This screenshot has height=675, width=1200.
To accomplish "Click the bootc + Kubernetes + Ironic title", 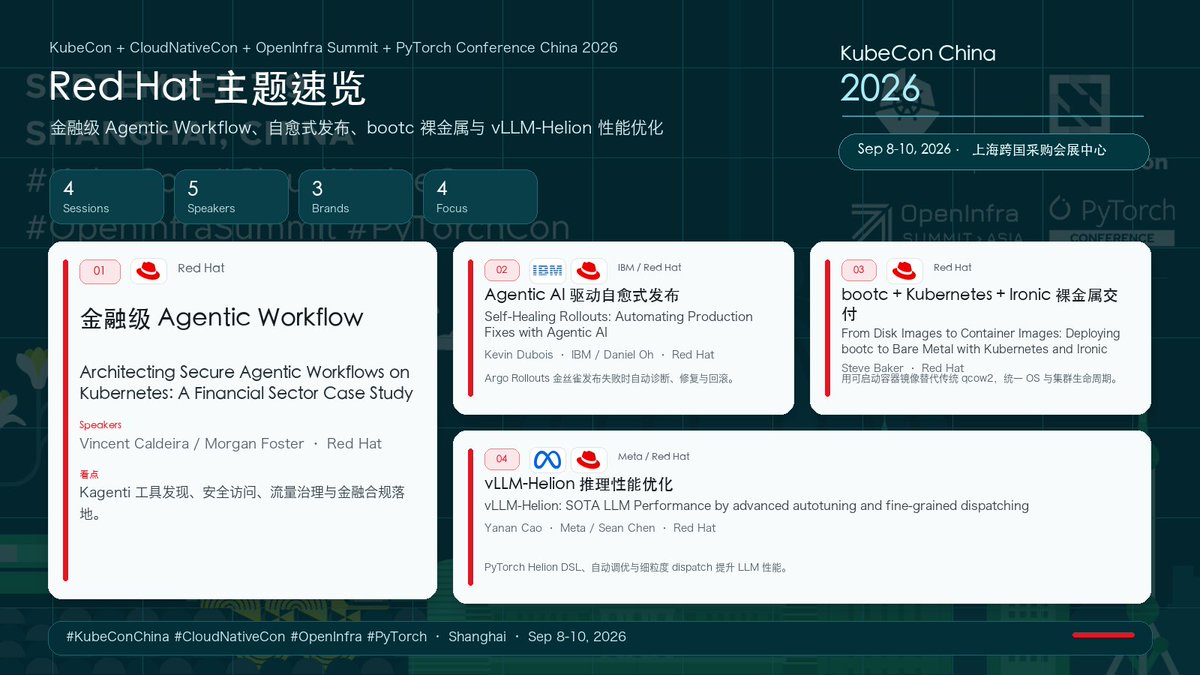I will [980, 303].
